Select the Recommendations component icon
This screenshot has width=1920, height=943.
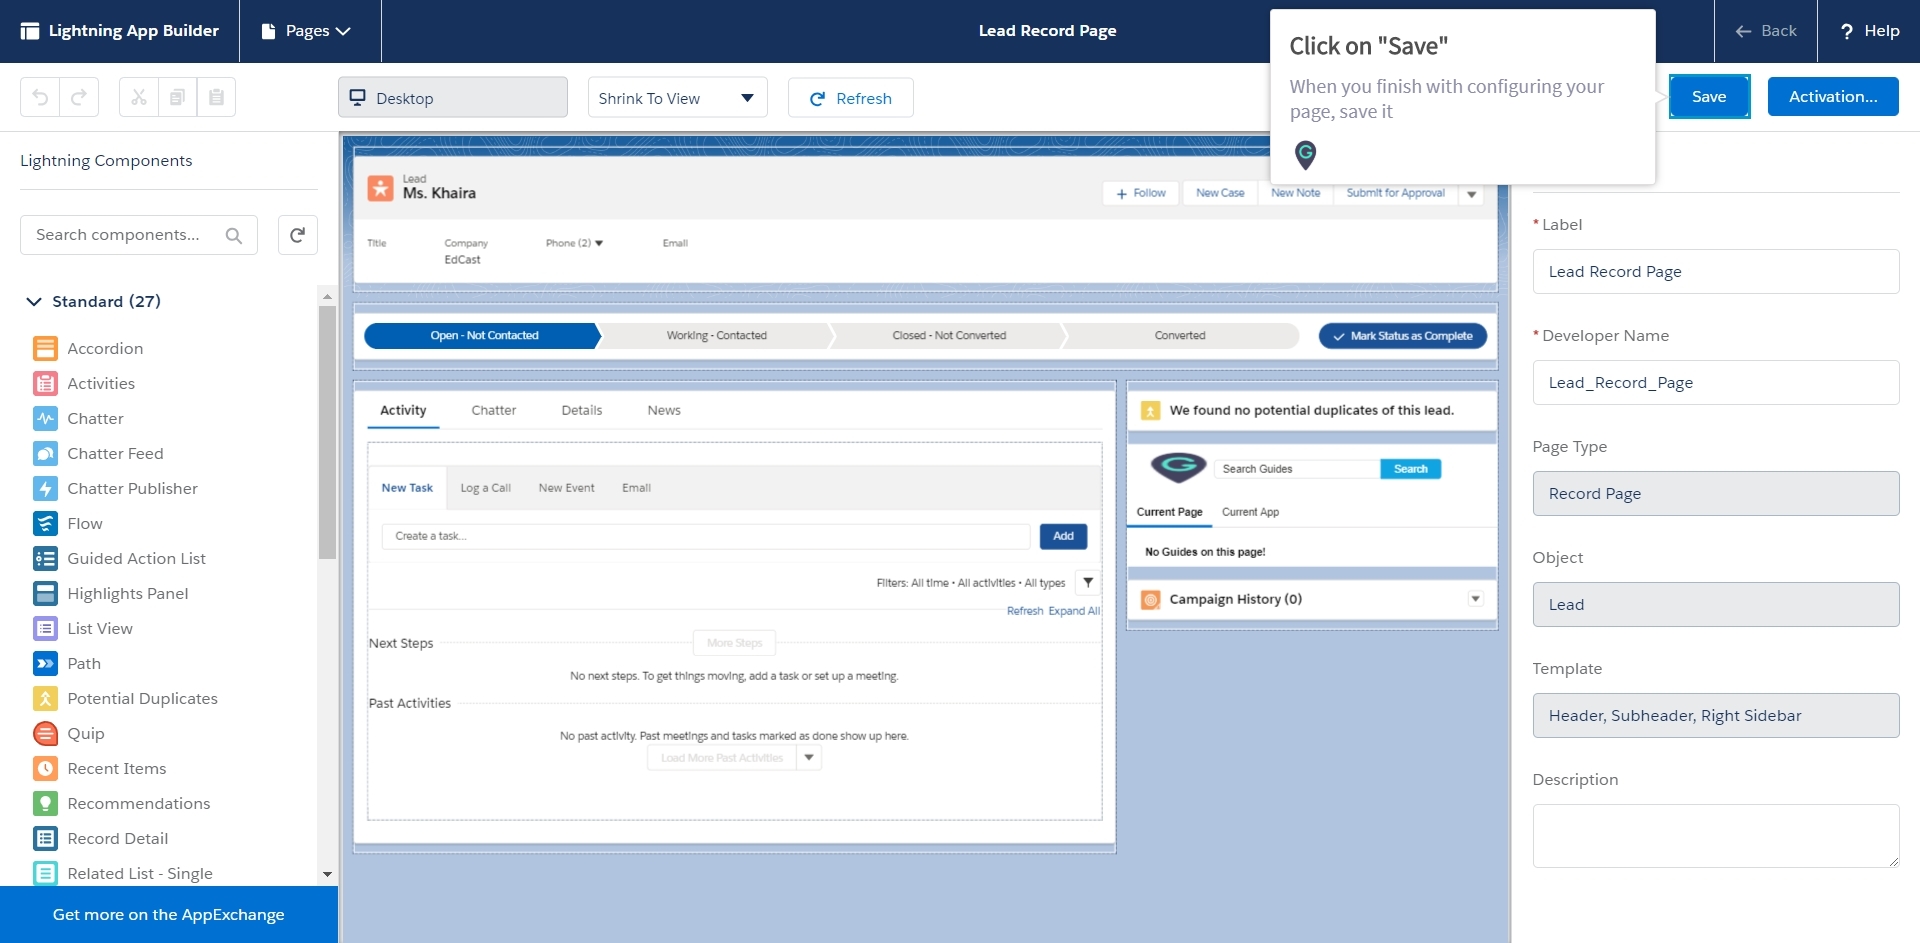[x=45, y=803]
